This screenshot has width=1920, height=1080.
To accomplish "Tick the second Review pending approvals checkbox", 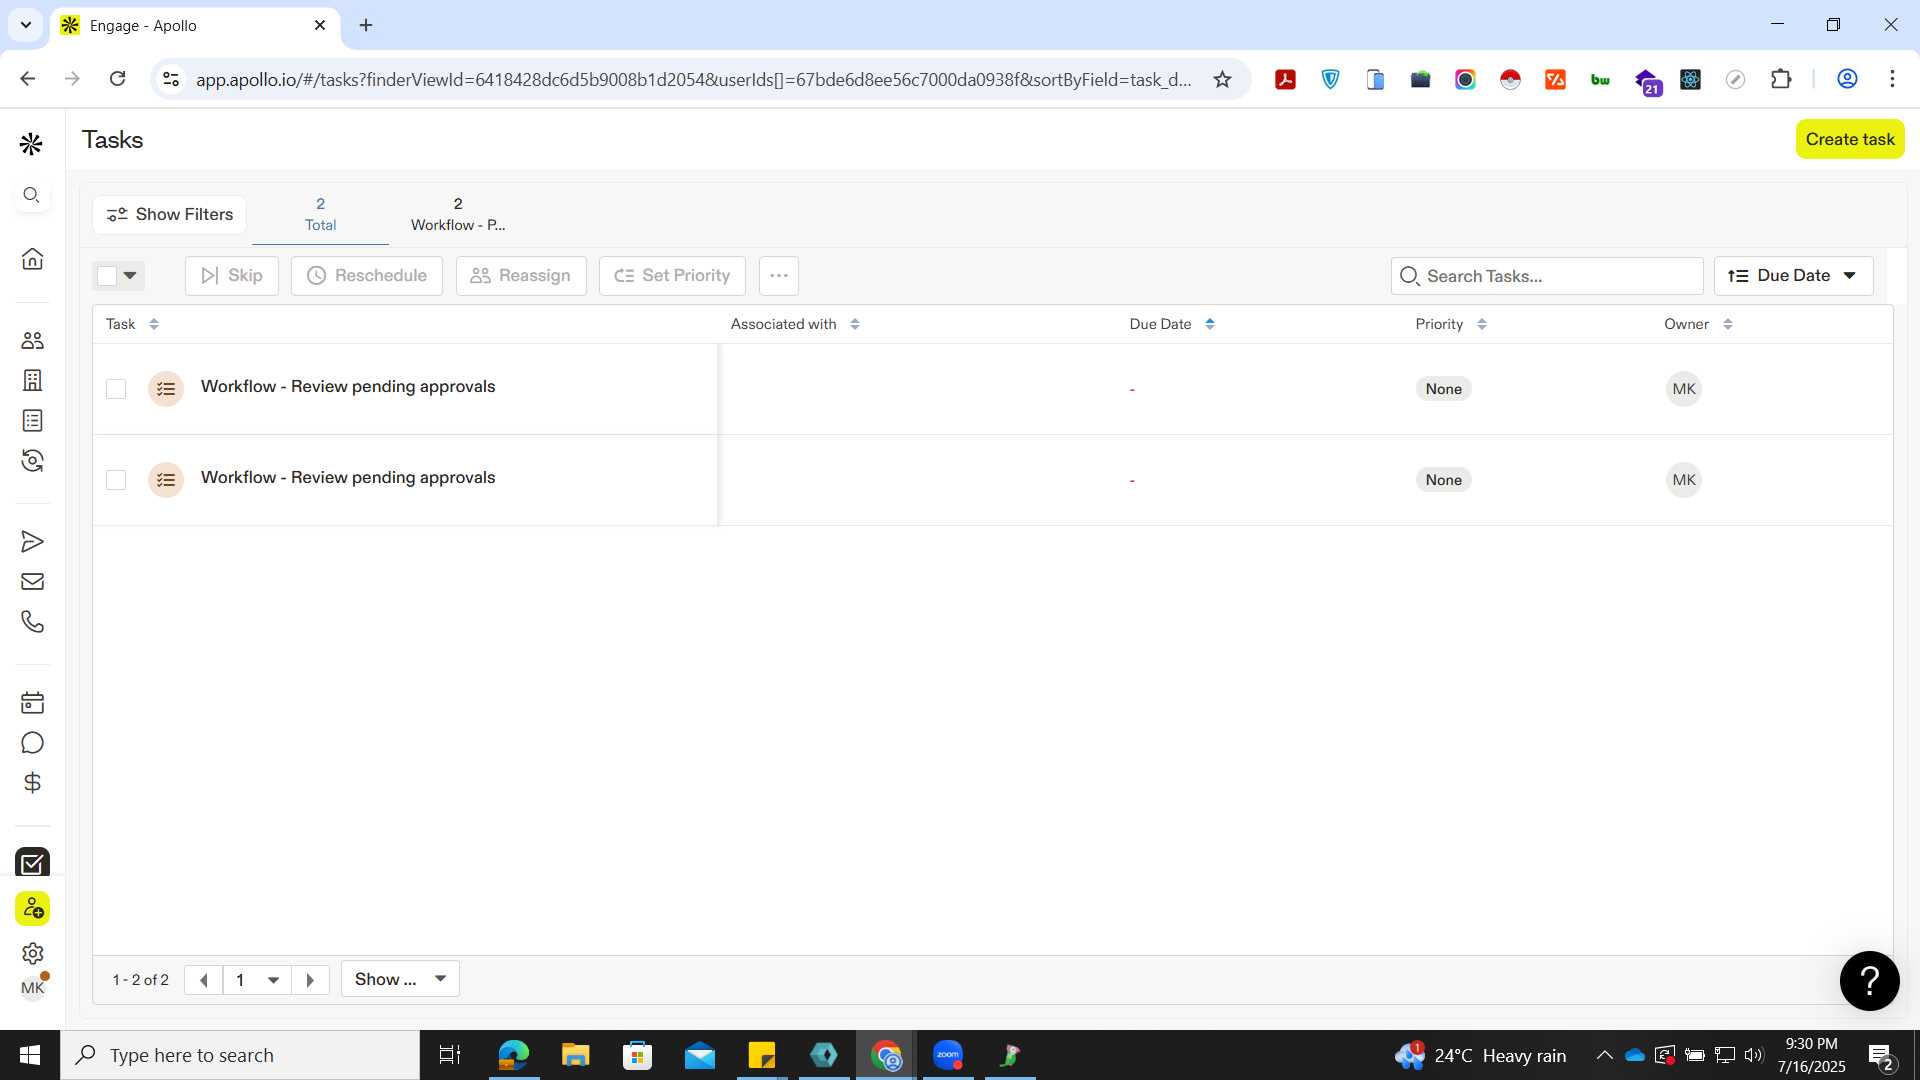I will [x=116, y=480].
